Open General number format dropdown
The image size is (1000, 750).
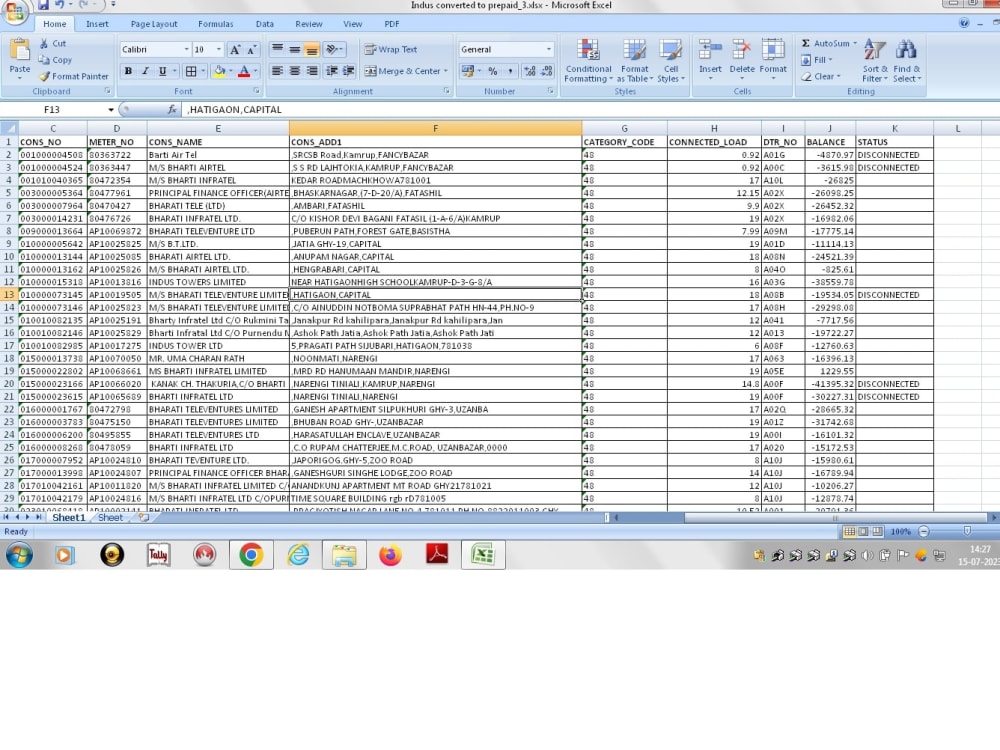click(548, 49)
